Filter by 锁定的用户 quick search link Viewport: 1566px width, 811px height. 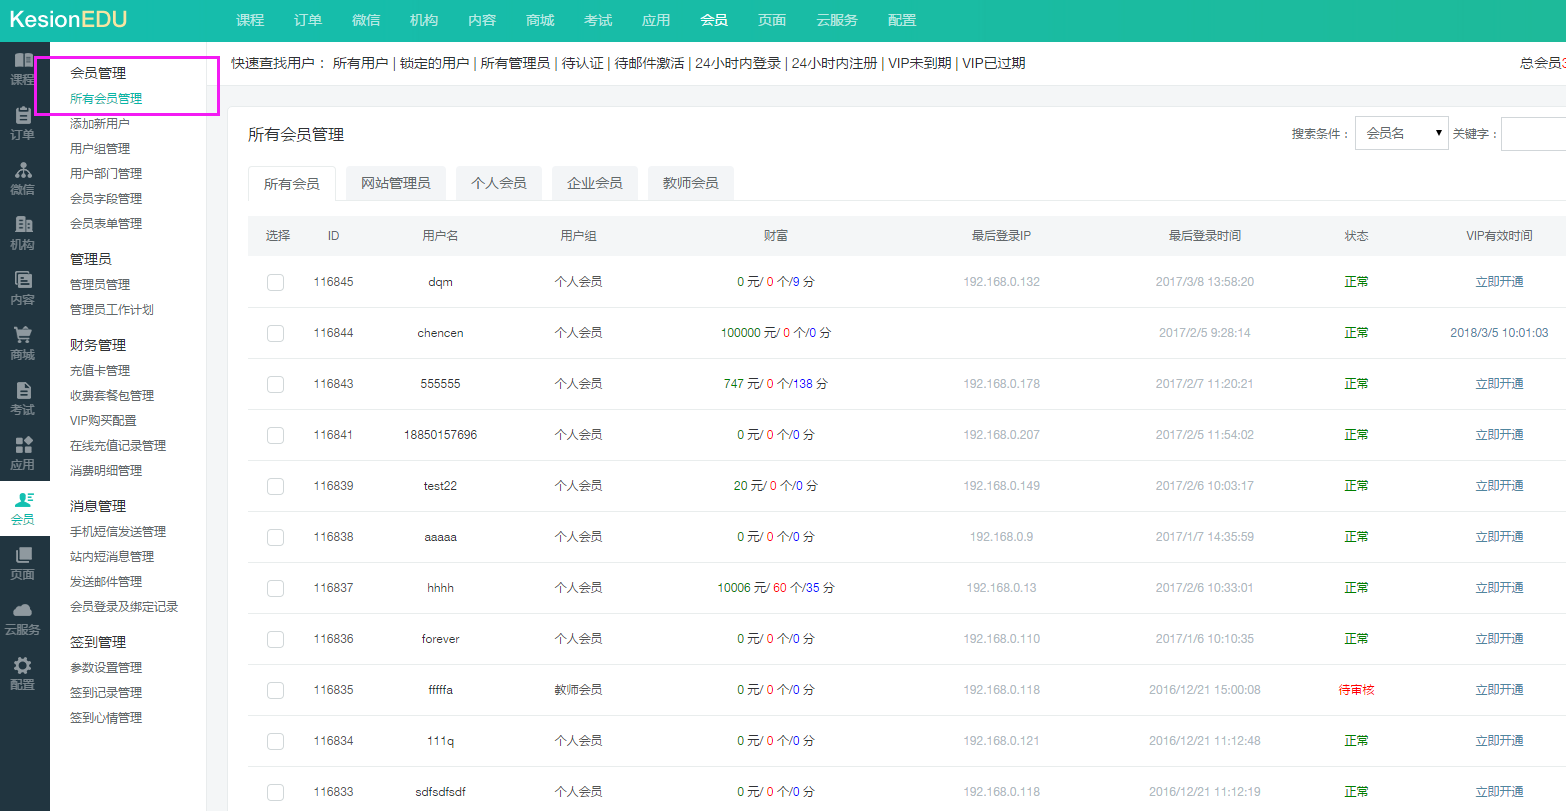434,63
